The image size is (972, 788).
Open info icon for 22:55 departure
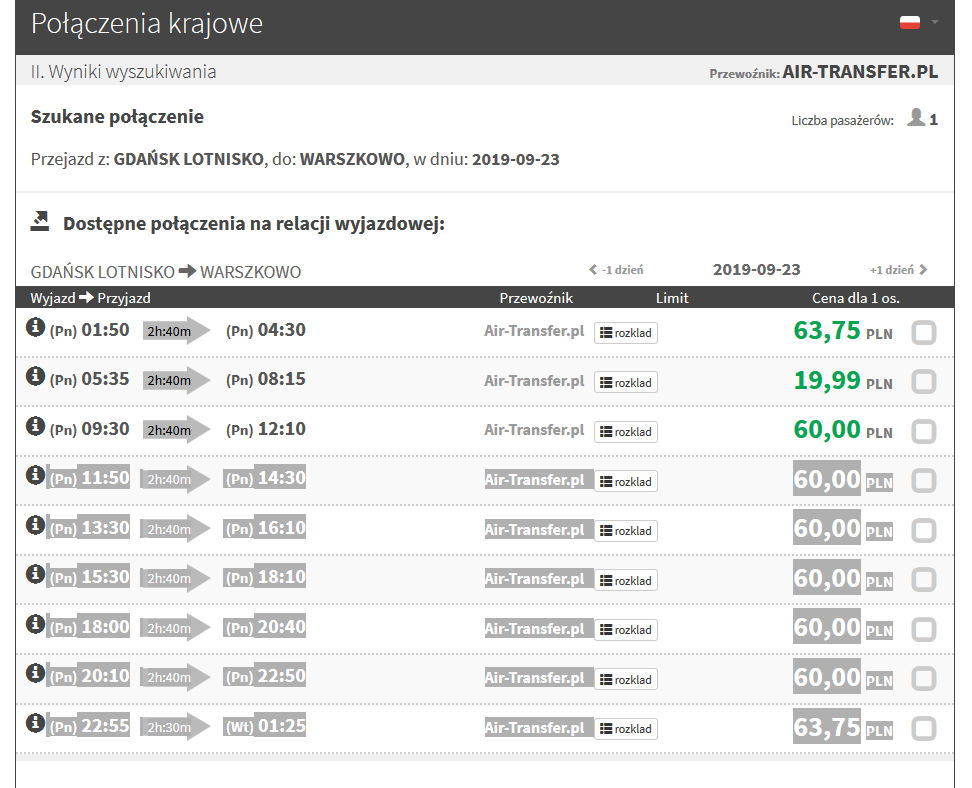[x=35, y=722]
